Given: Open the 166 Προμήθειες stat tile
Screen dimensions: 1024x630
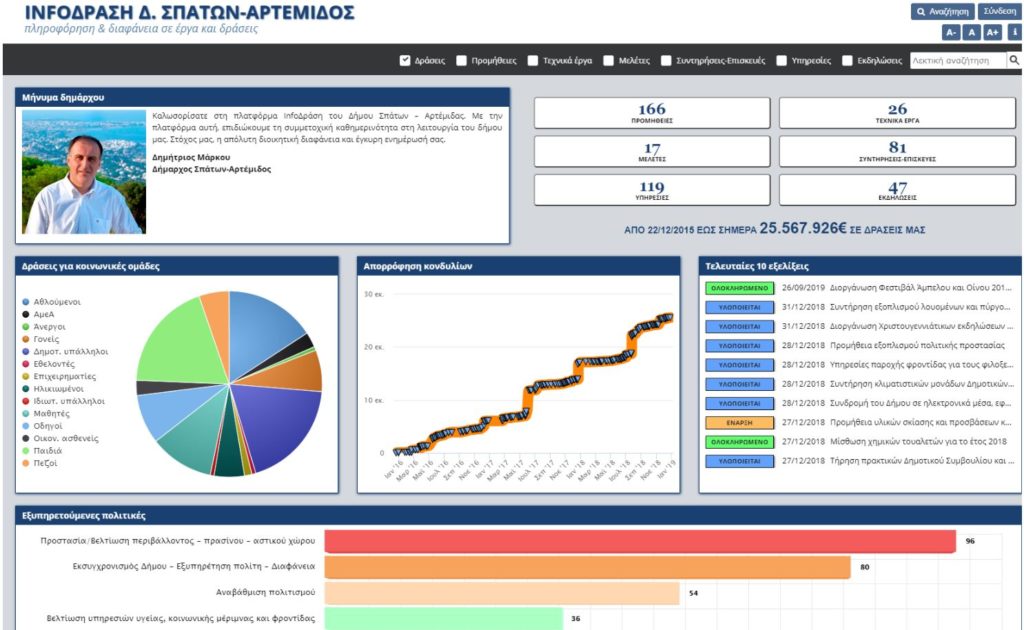Looking at the screenshot, I should 652,113.
